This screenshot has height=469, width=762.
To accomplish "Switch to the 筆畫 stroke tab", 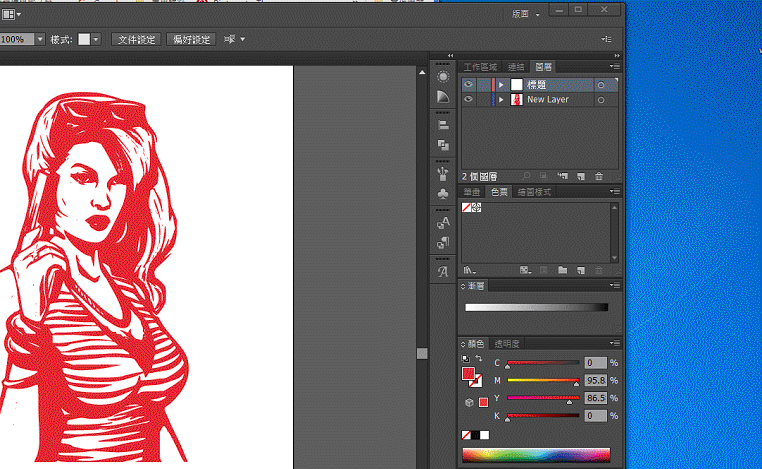I will (x=471, y=192).
